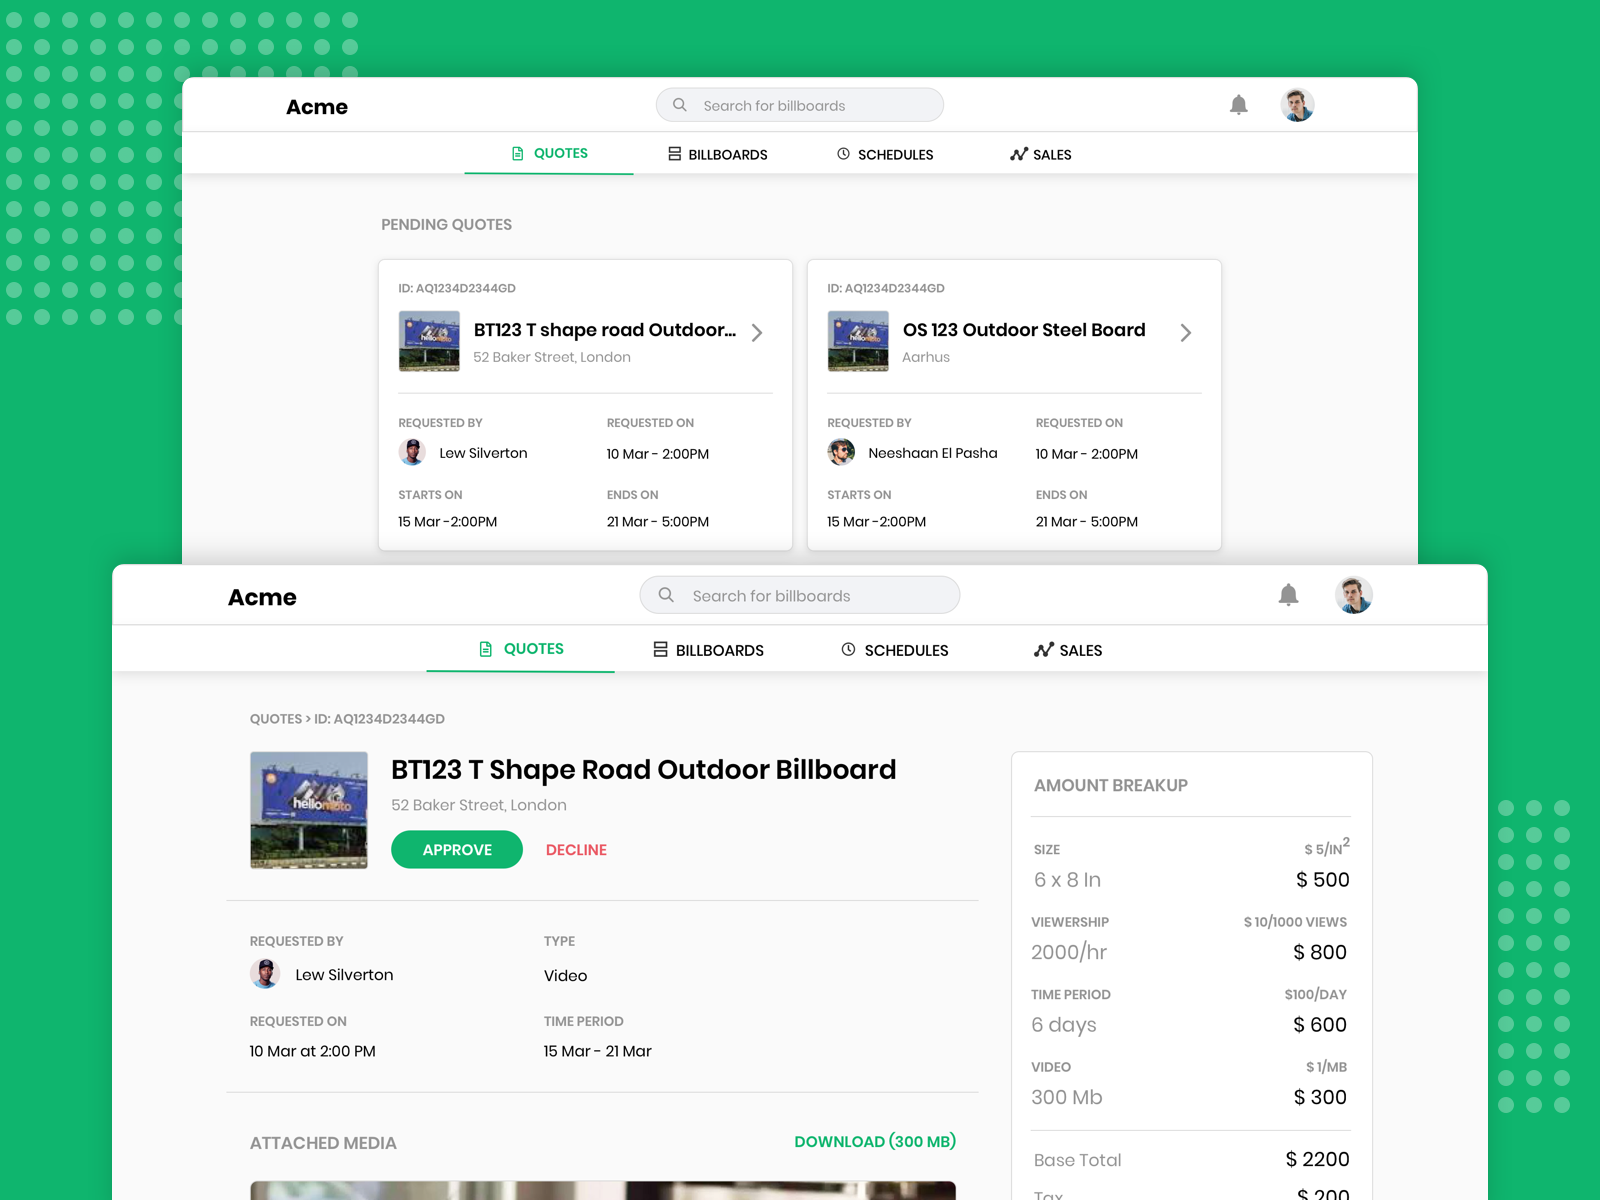The width and height of the screenshot is (1600, 1200).
Task: Expand the OS 123 Outdoor Steel Board card
Action: [1187, 332]
